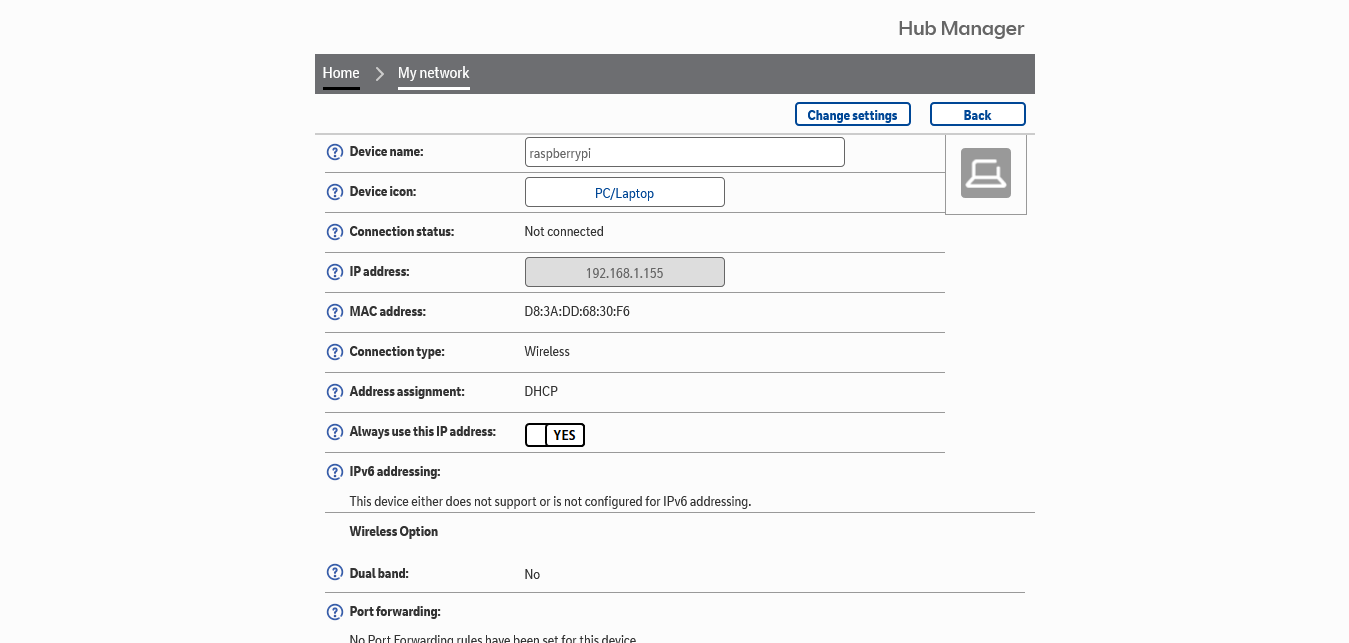Click the Device name field raspberrypi
Screen dimensions: 1349x643
pos(685,152)
